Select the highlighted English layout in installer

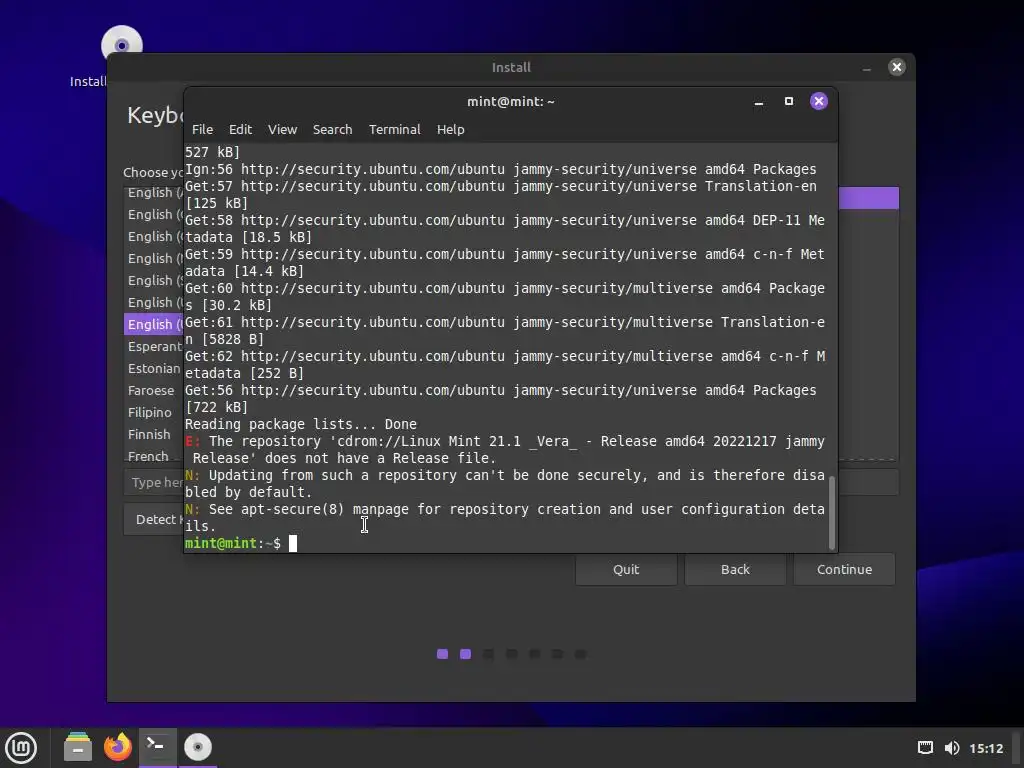point(154,324)
